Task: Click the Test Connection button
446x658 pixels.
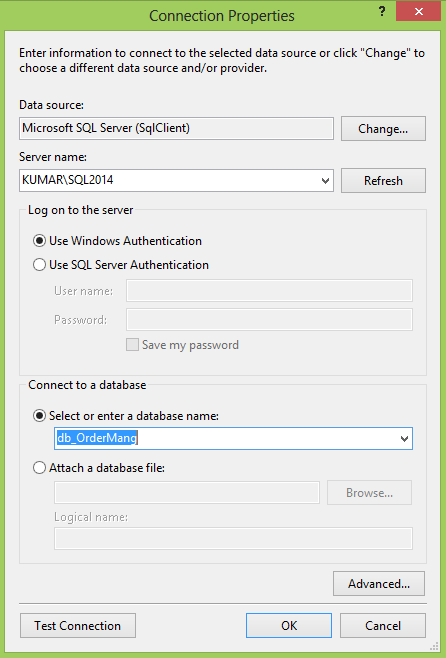Action: pyautogui.click(x=78, y=626)
